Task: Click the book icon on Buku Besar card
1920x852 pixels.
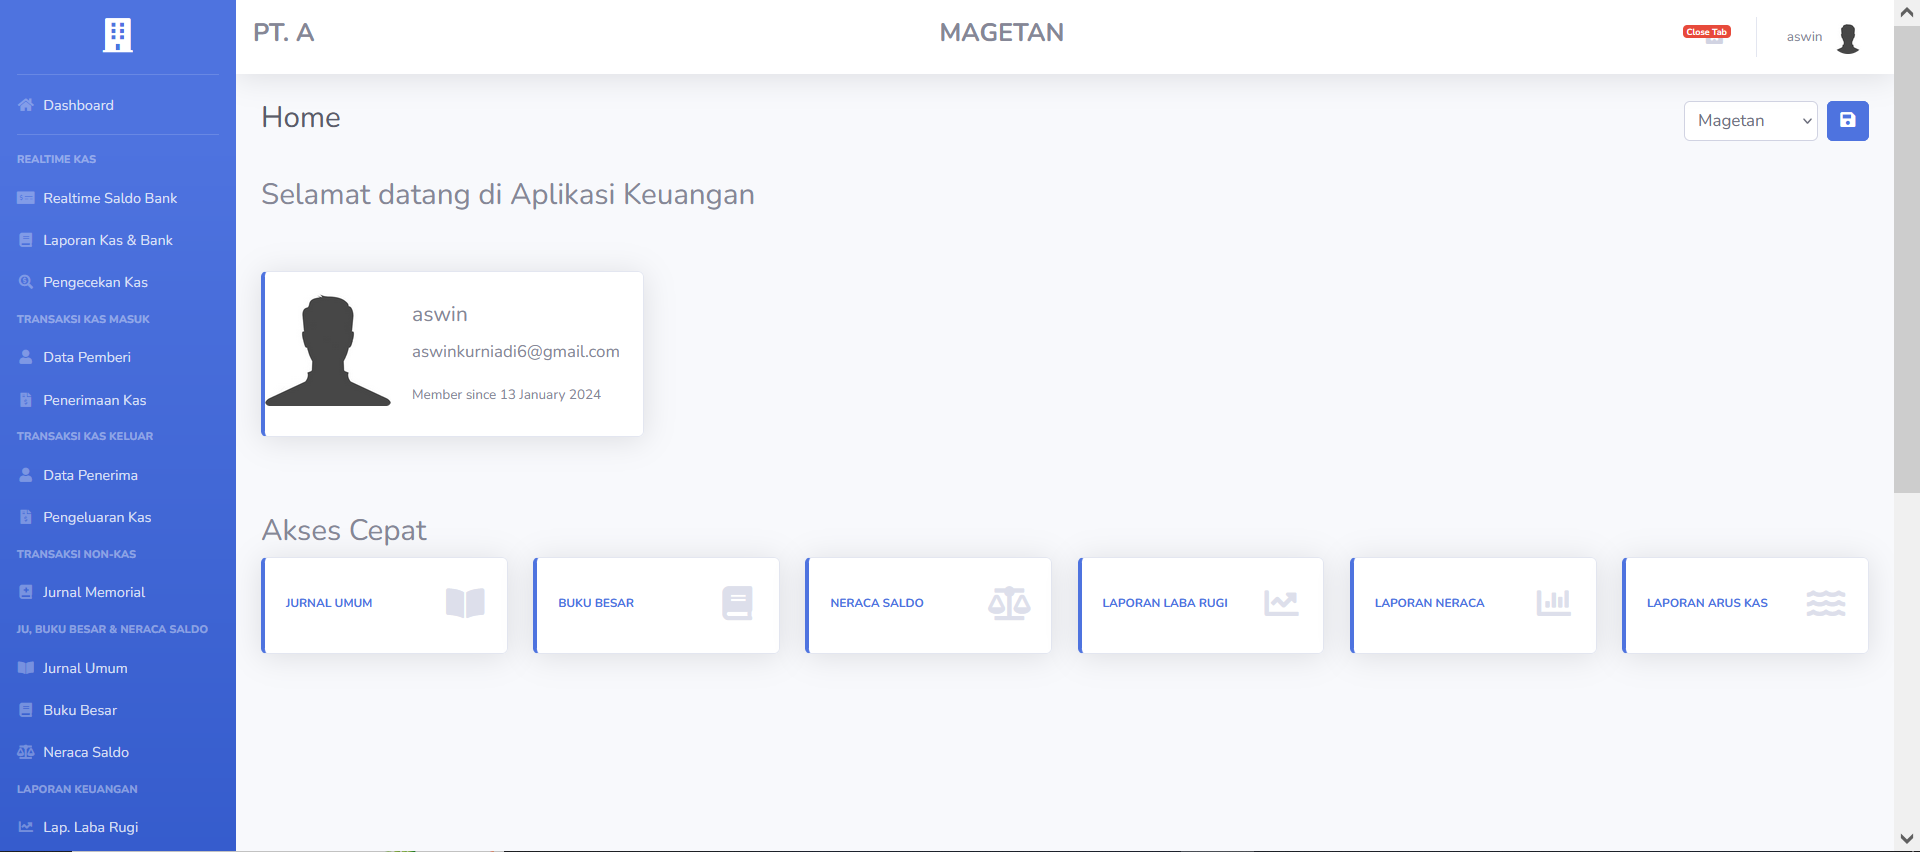Action: click(737, 603)
